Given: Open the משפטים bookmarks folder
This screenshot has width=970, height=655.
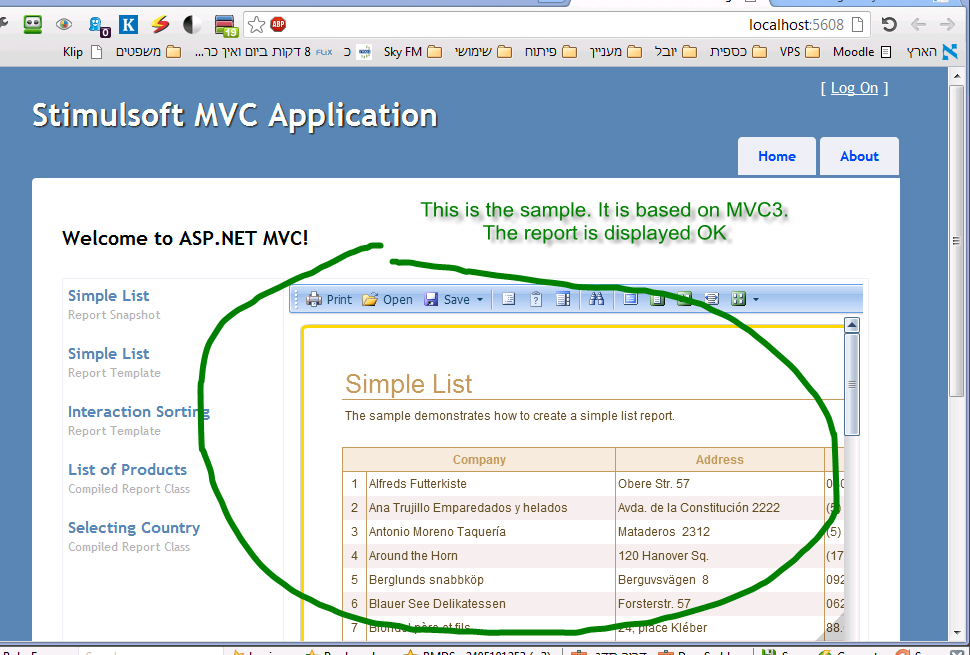Looking at the screenshot, I should tap(148, 52).
